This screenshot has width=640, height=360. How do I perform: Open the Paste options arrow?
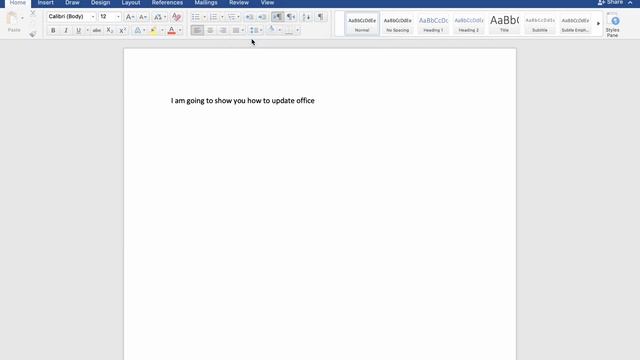tap(22, 18)
